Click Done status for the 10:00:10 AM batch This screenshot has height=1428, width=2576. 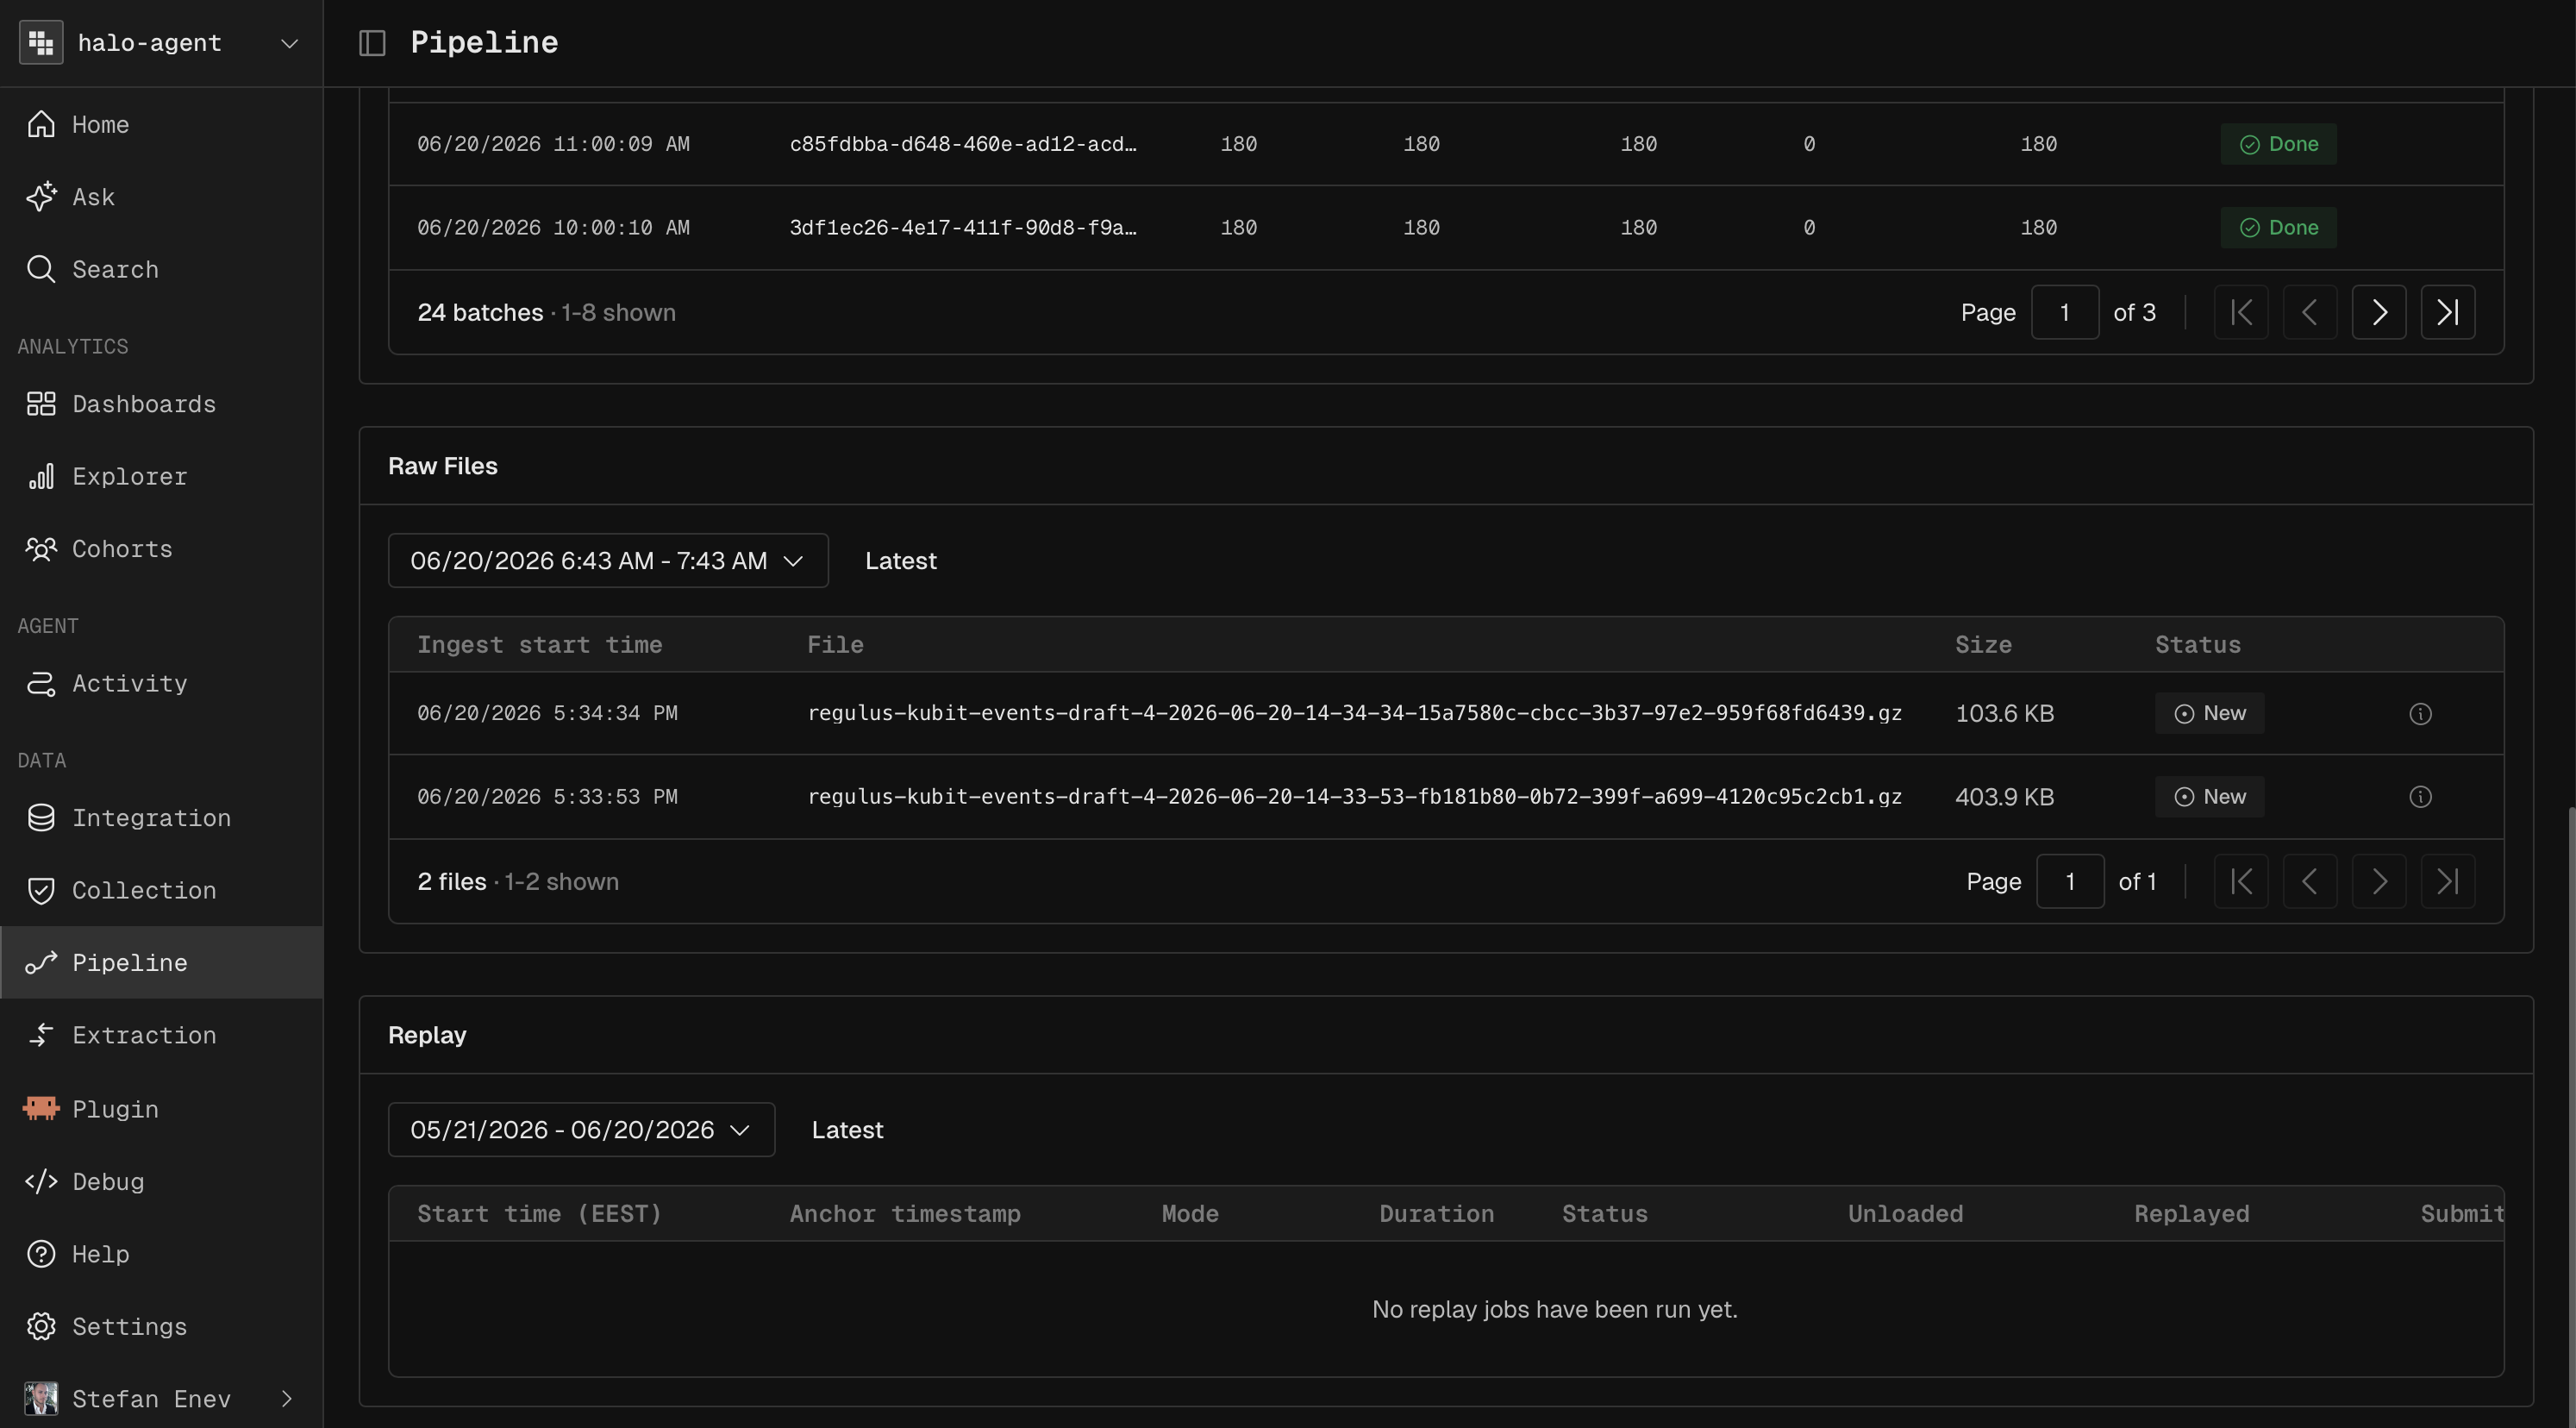coord(2278,228)
